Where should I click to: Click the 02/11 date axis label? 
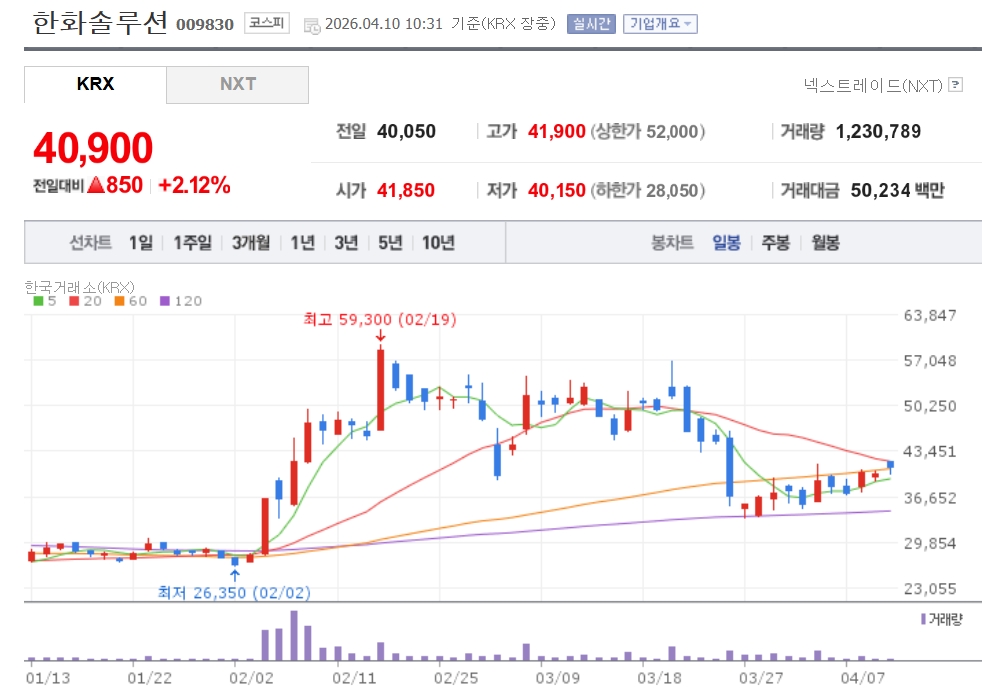(x=354, y=678)
